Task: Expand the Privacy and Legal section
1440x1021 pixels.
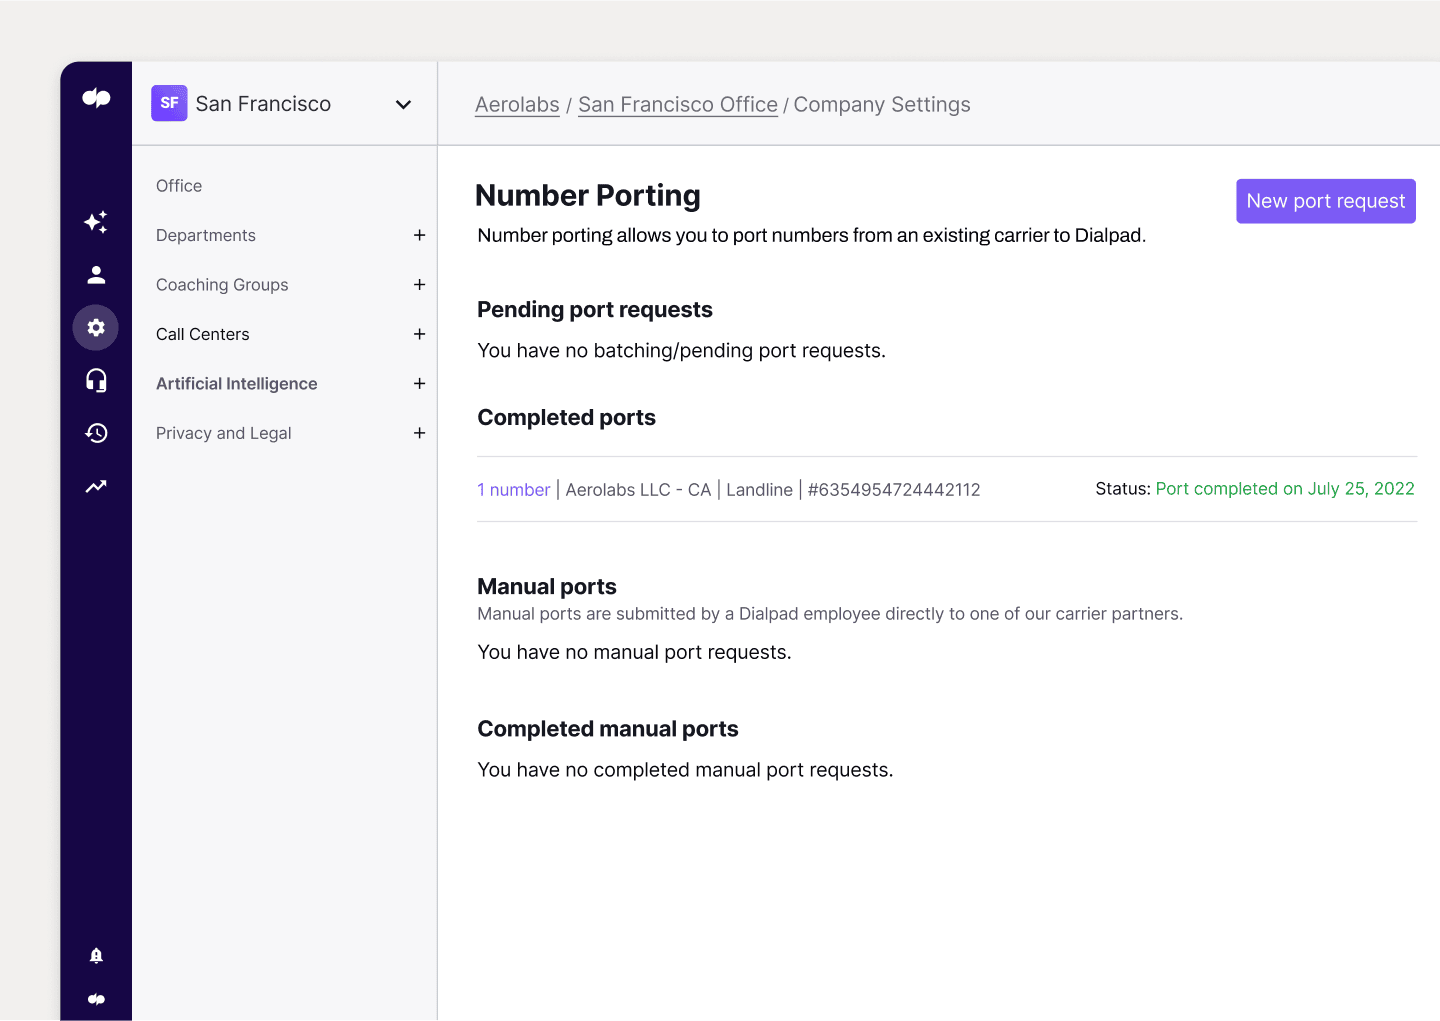Action: click(x=419, y=433)
